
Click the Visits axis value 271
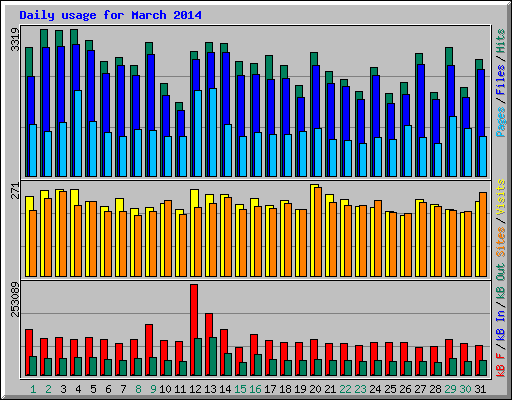click(15, 191)
